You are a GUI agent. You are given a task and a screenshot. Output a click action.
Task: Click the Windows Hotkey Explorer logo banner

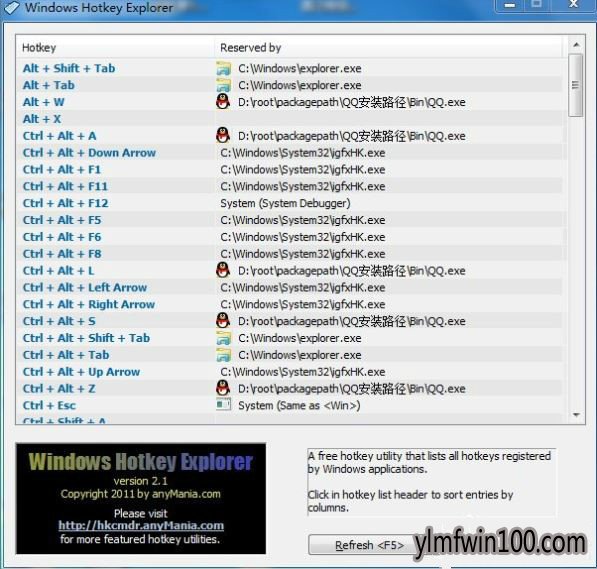point(141,498)
